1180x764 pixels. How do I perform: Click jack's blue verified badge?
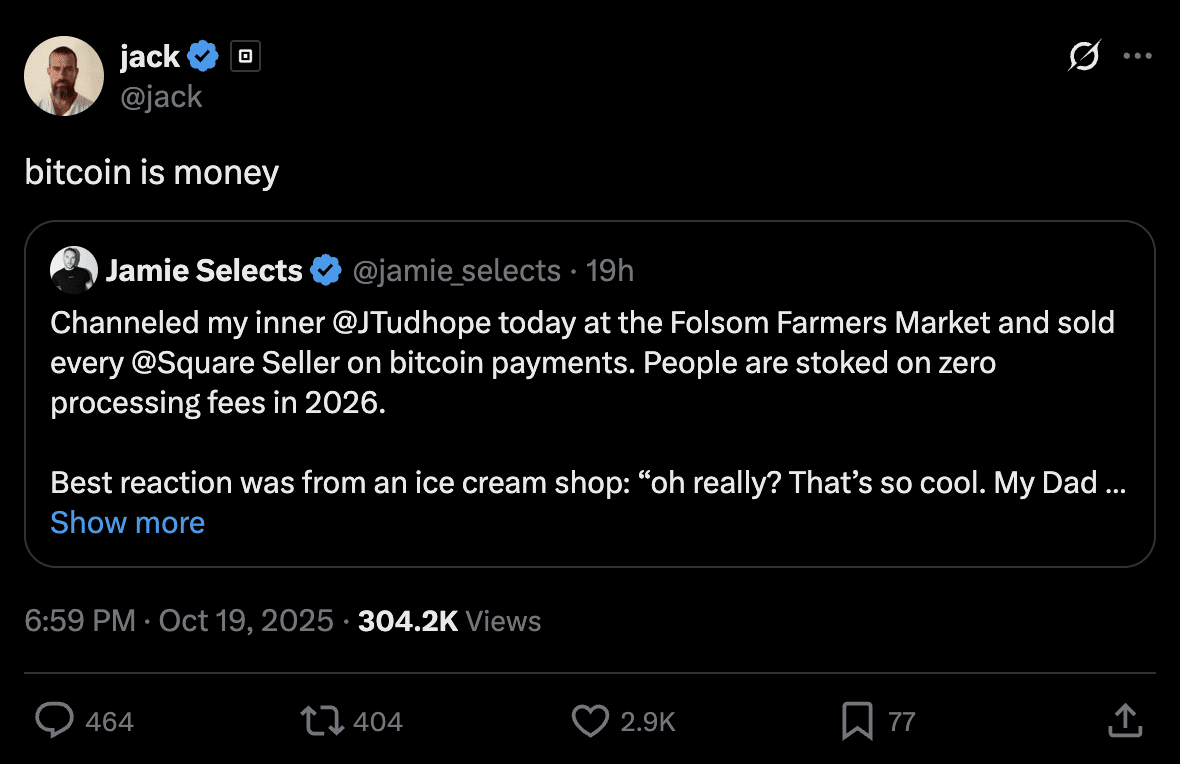click(x=204, y=58)
